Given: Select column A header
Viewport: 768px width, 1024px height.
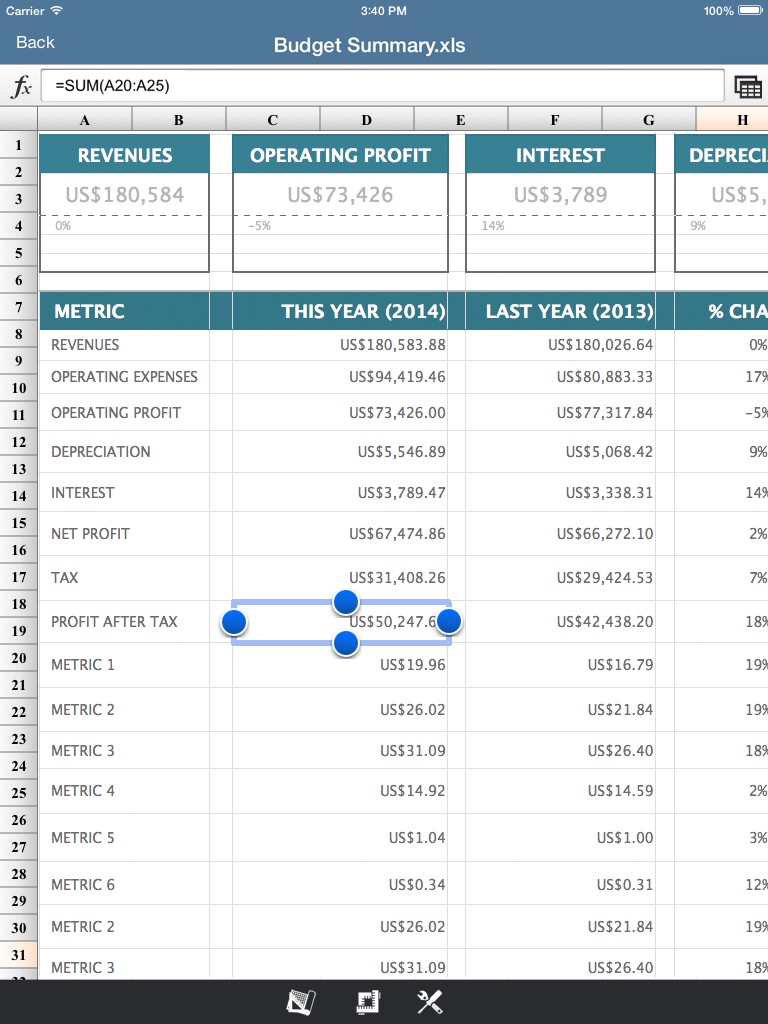Looking at the screenshot, I should [x=85, y=120].
